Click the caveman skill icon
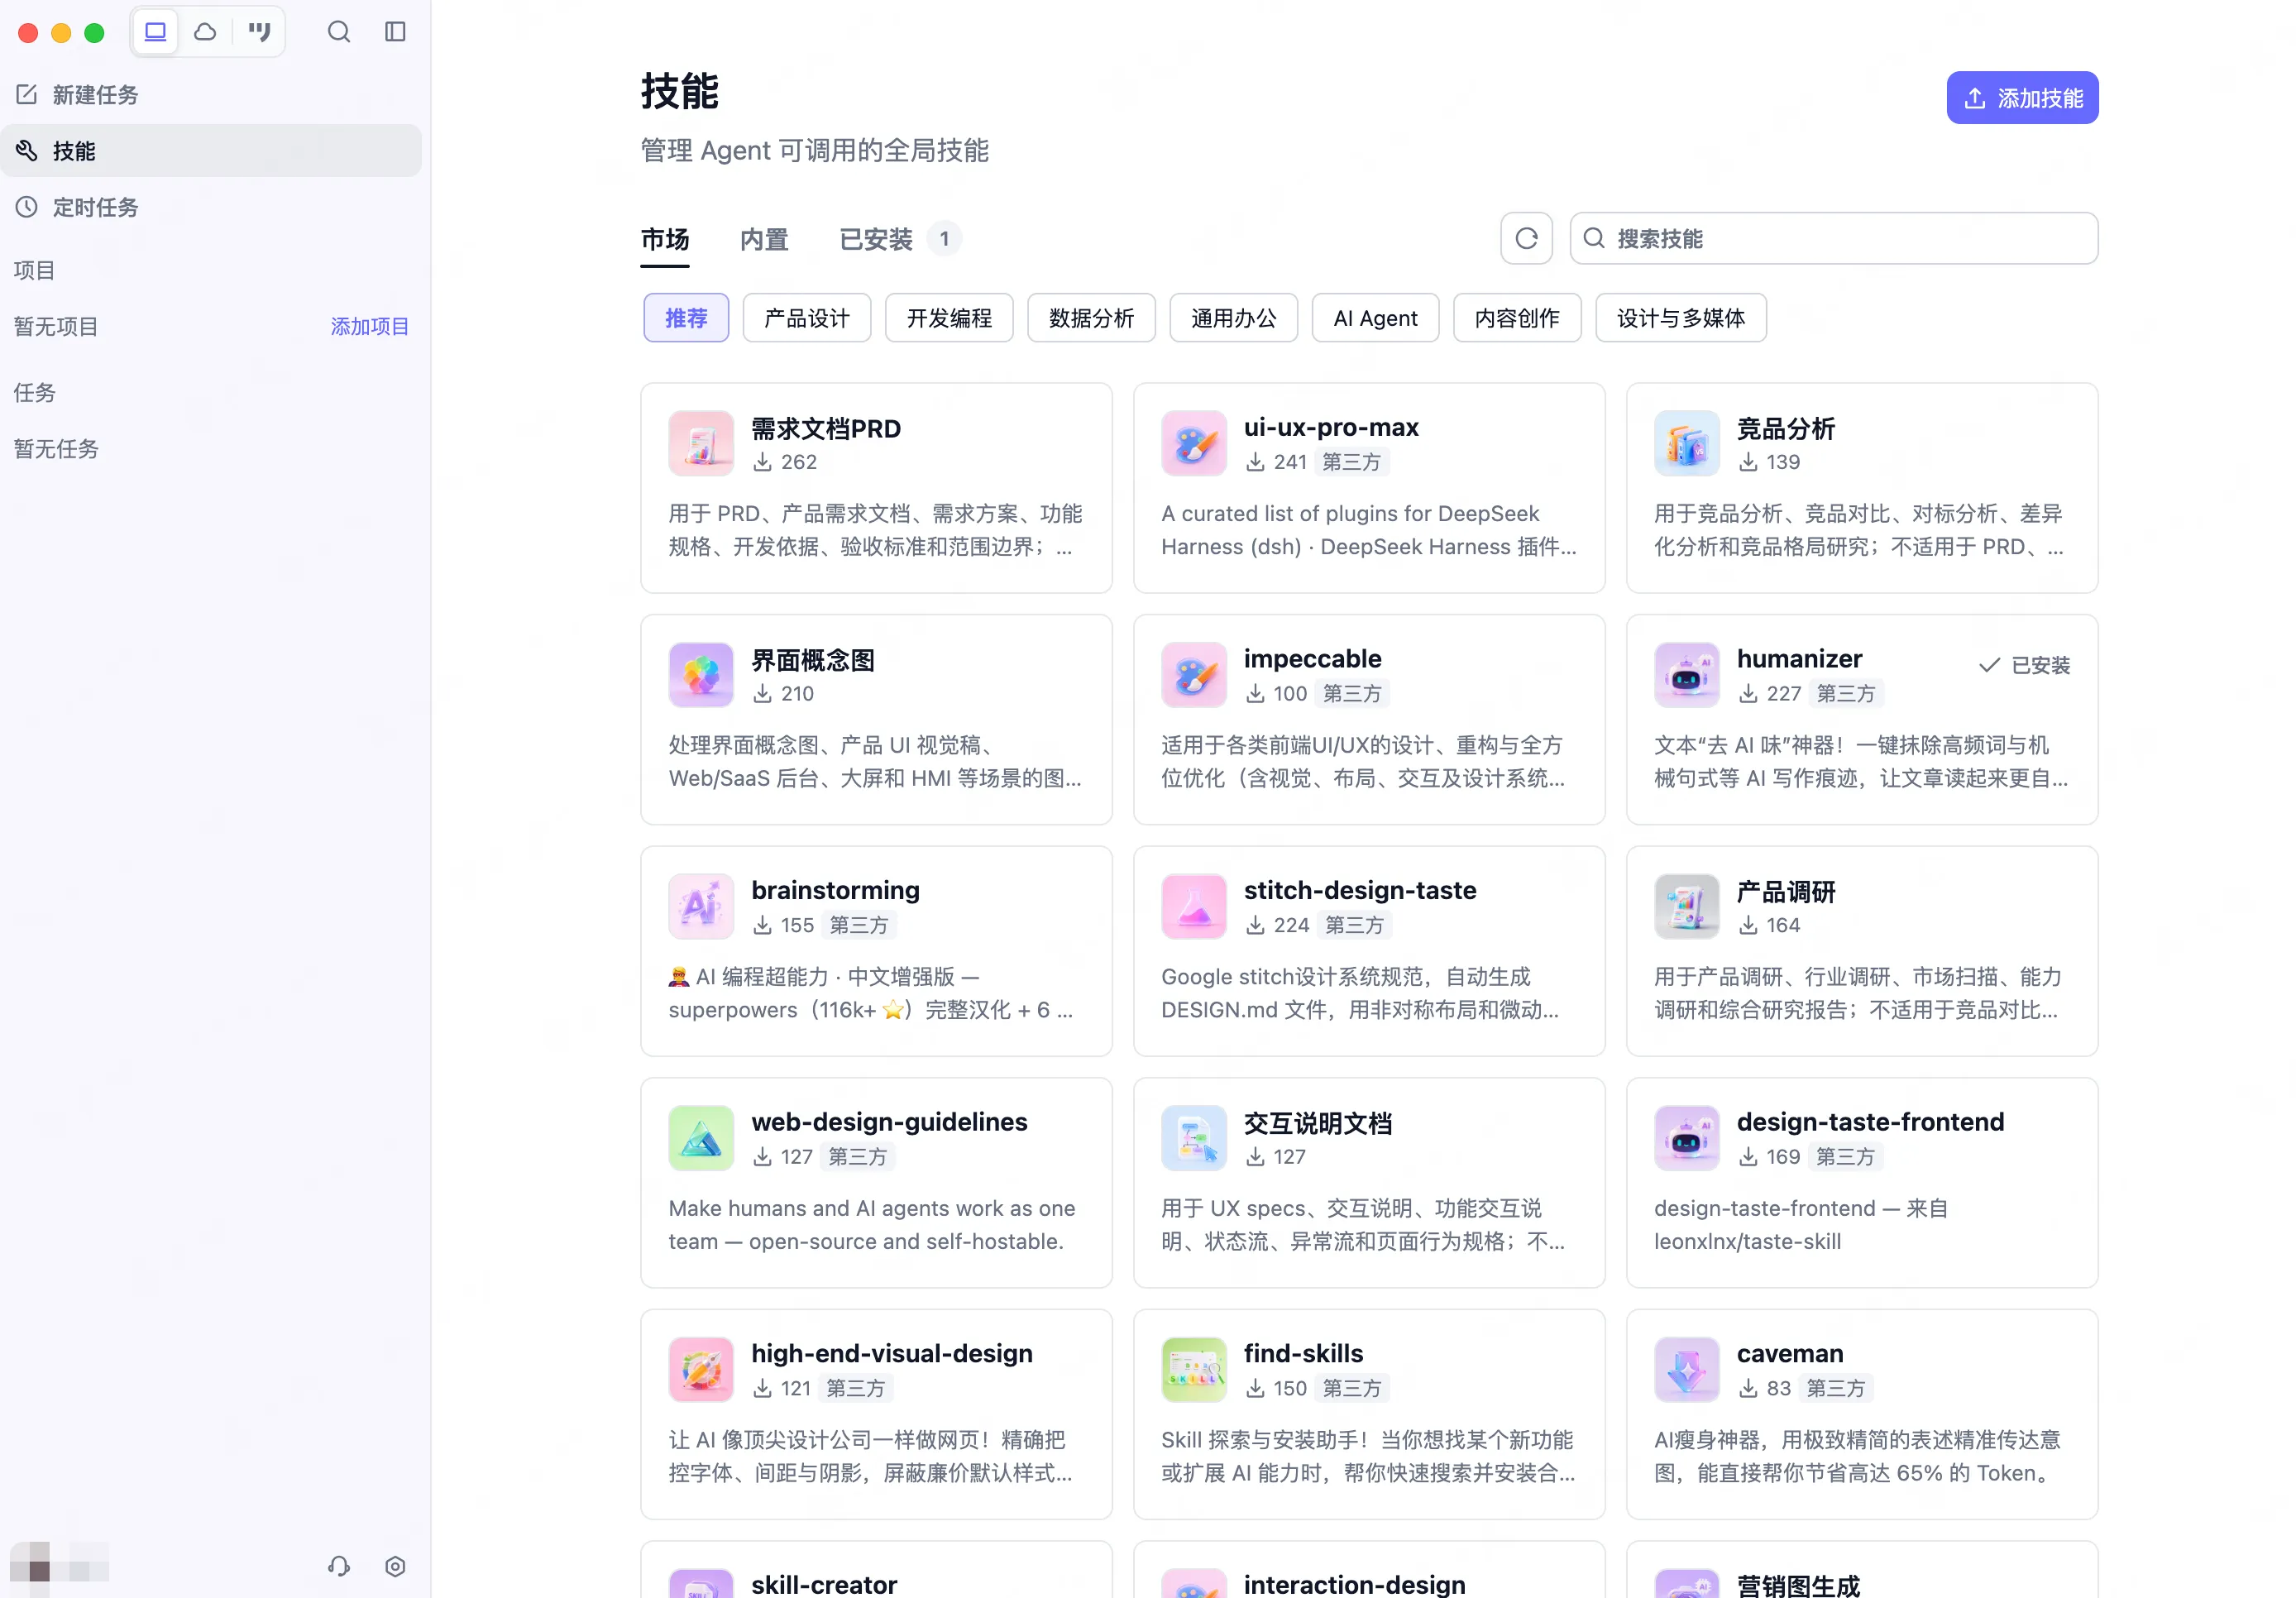Viewport: 2296px width, 1598px height. click(1687, 1369)
